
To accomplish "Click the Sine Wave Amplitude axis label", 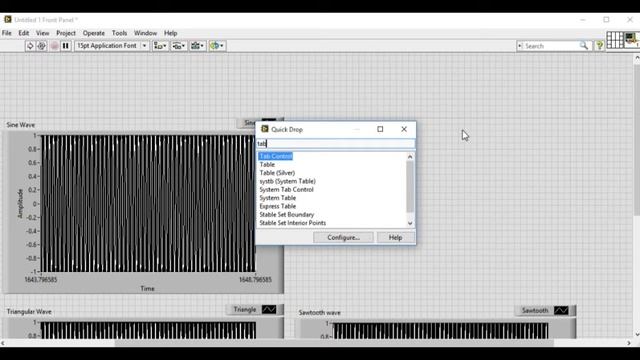I will [20, 203].
